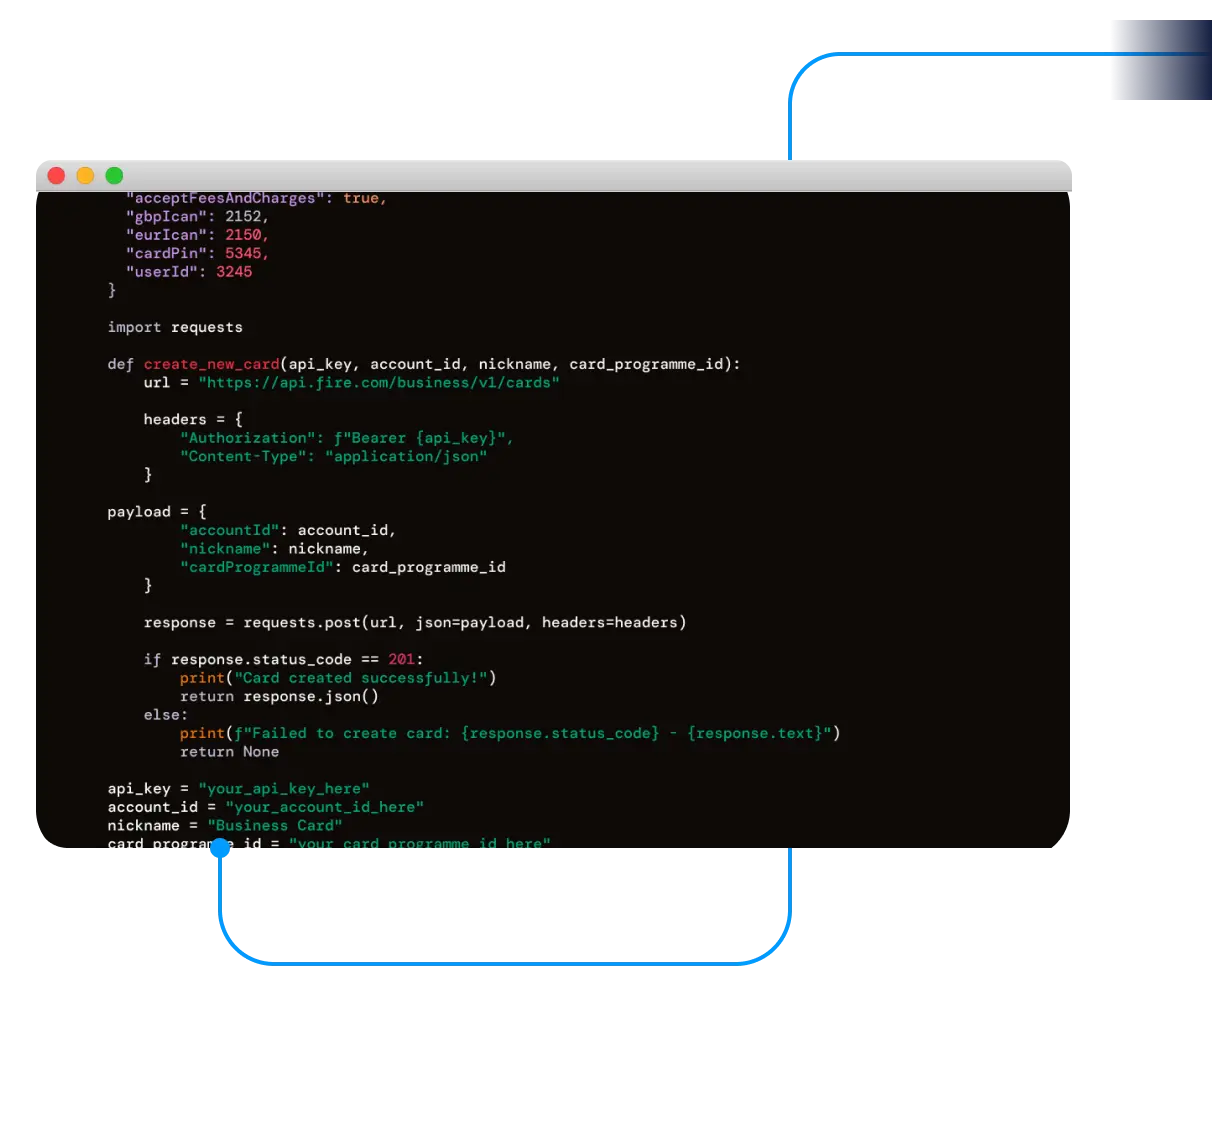1212x1134 pixels.
Task: Click the dark blue block at top right
Action: 1158,60
